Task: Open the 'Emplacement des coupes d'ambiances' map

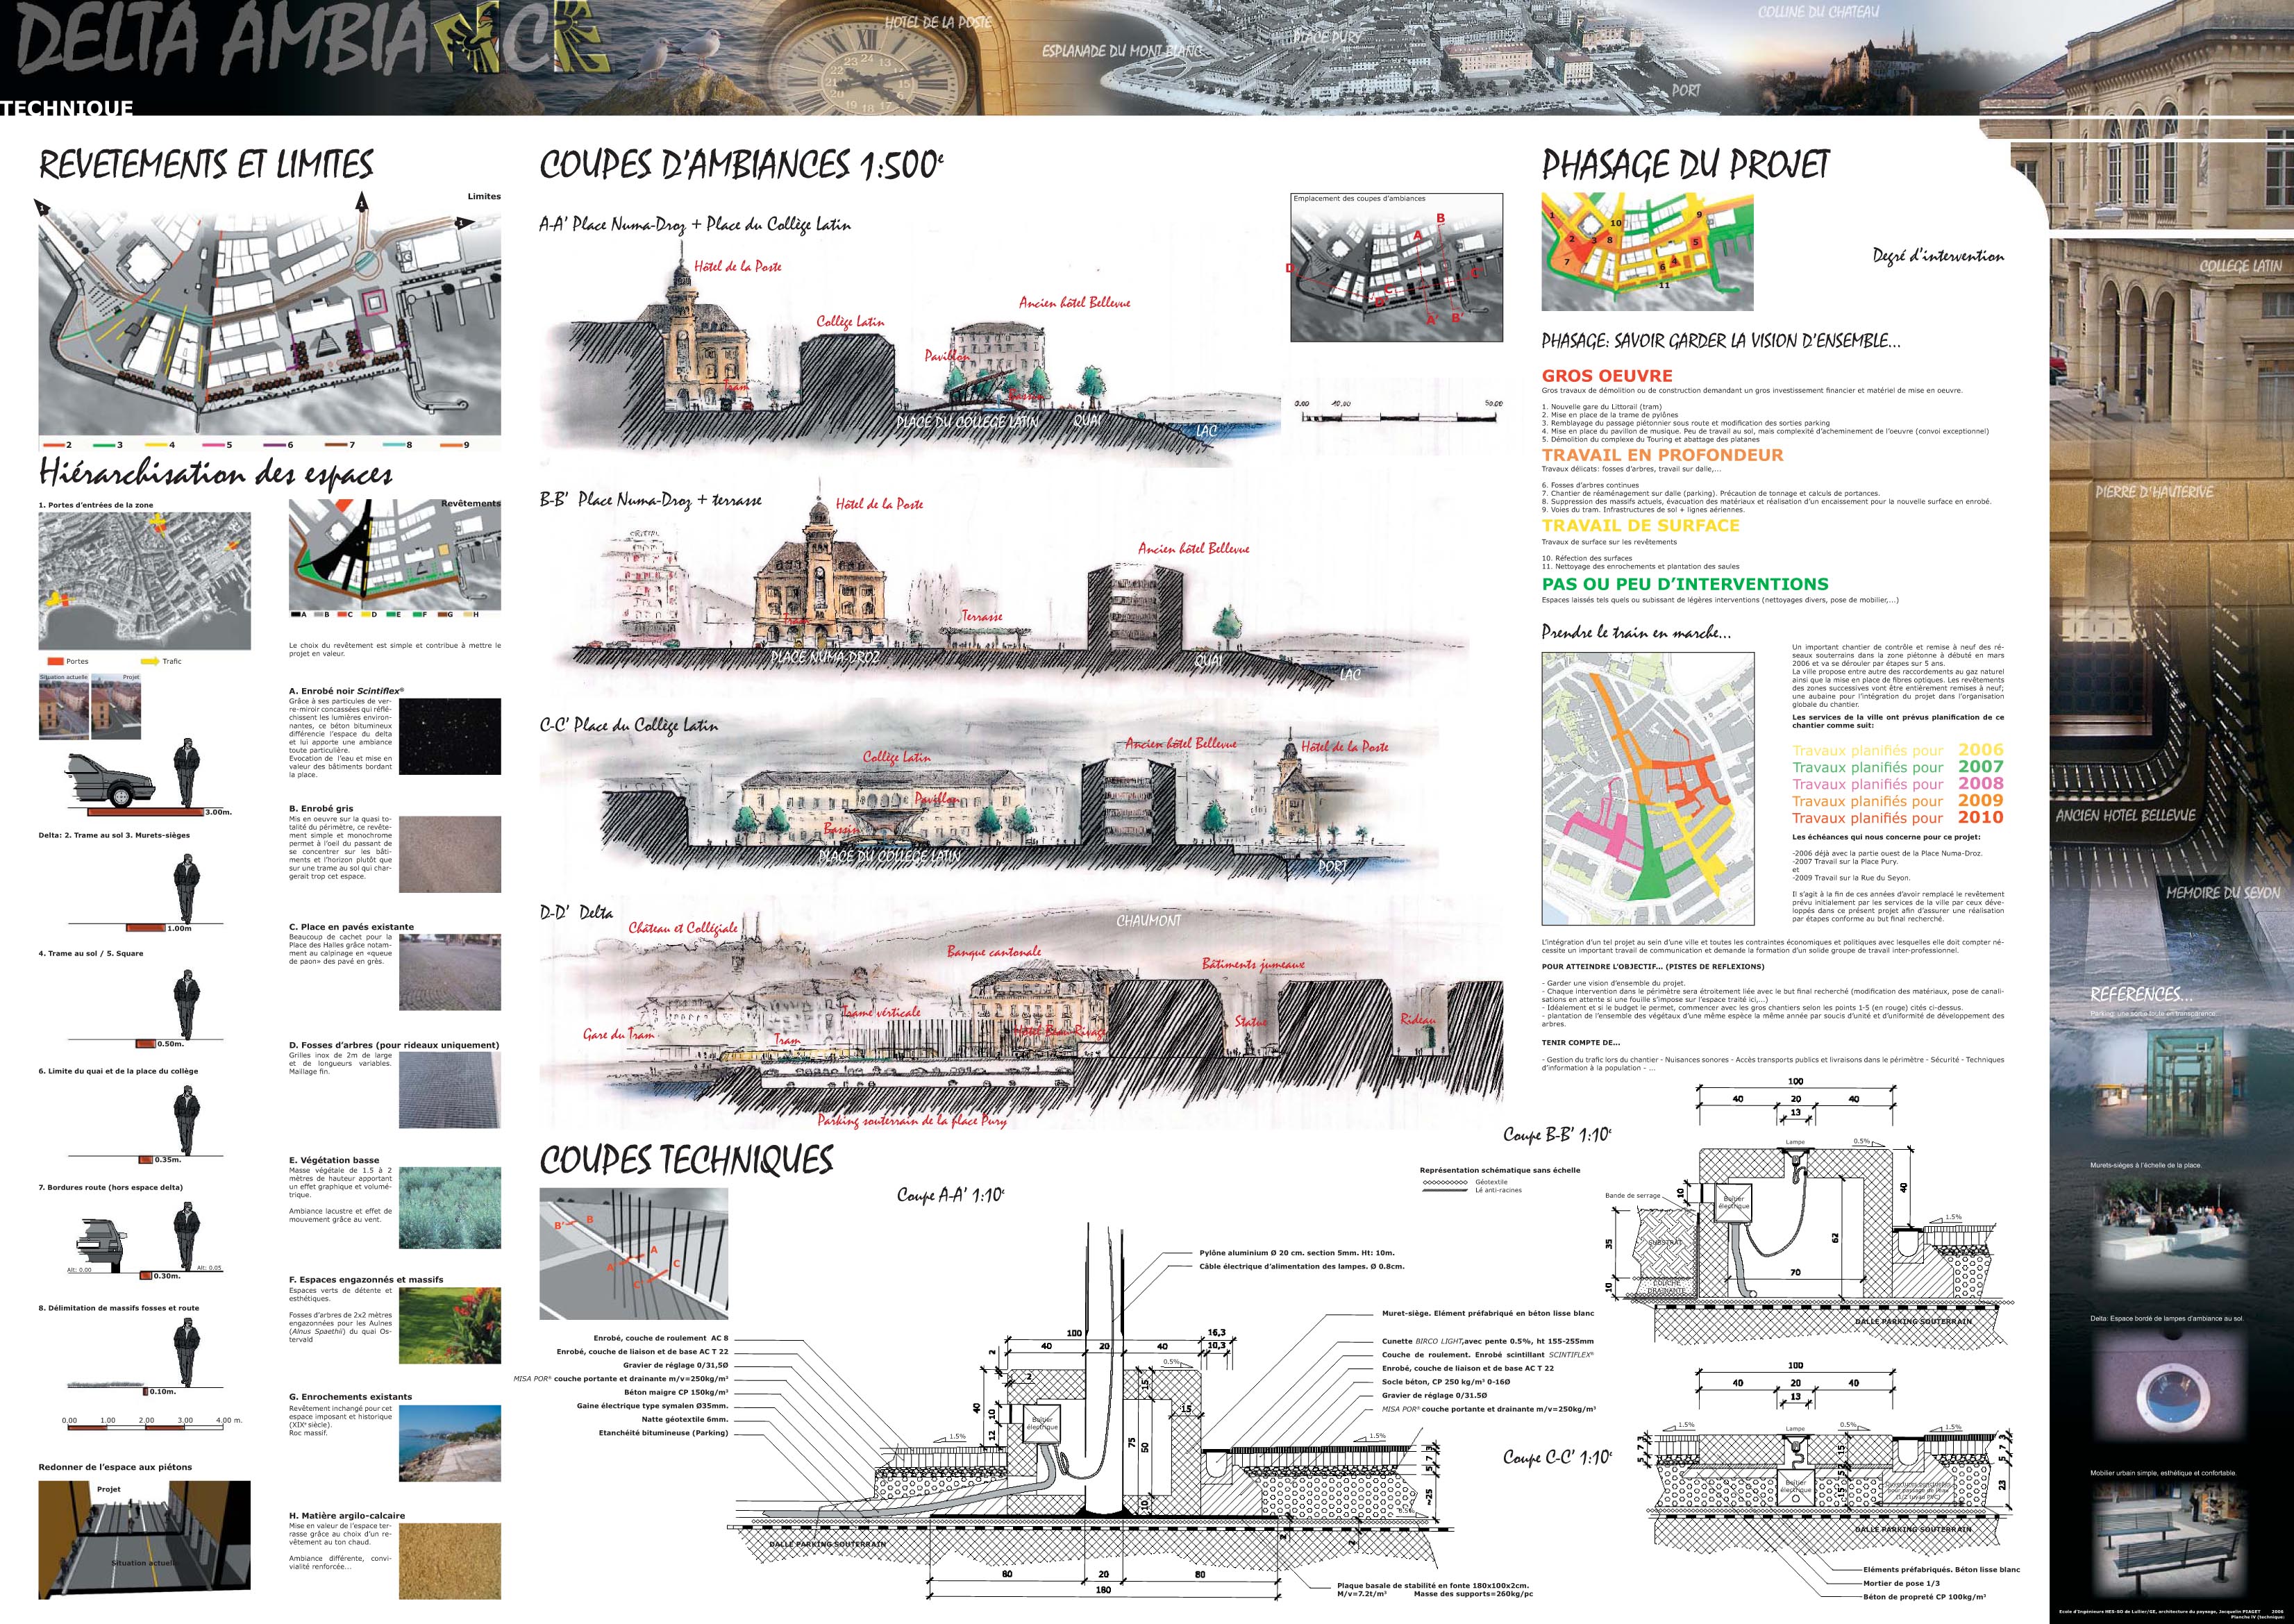Action: coord(1397,267)
